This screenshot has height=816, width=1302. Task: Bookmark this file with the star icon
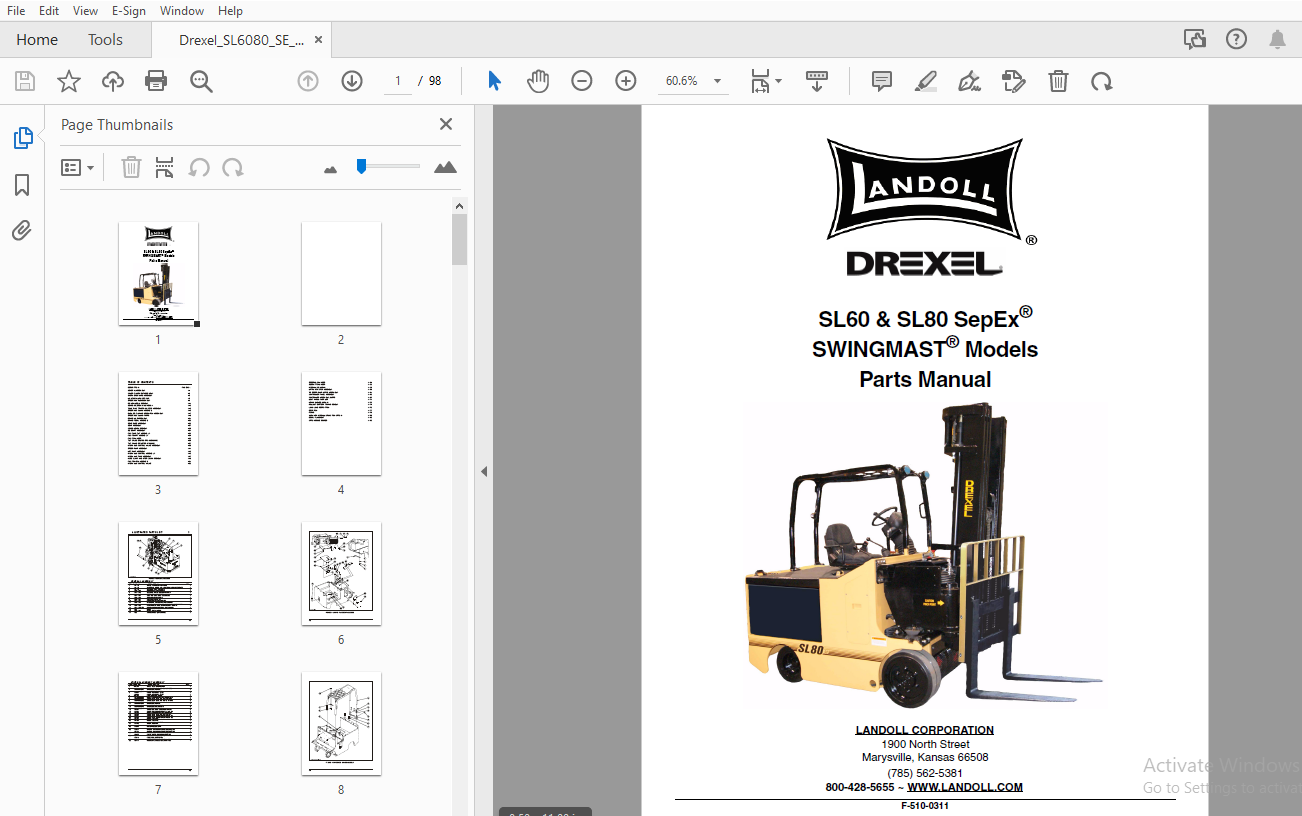69,81
